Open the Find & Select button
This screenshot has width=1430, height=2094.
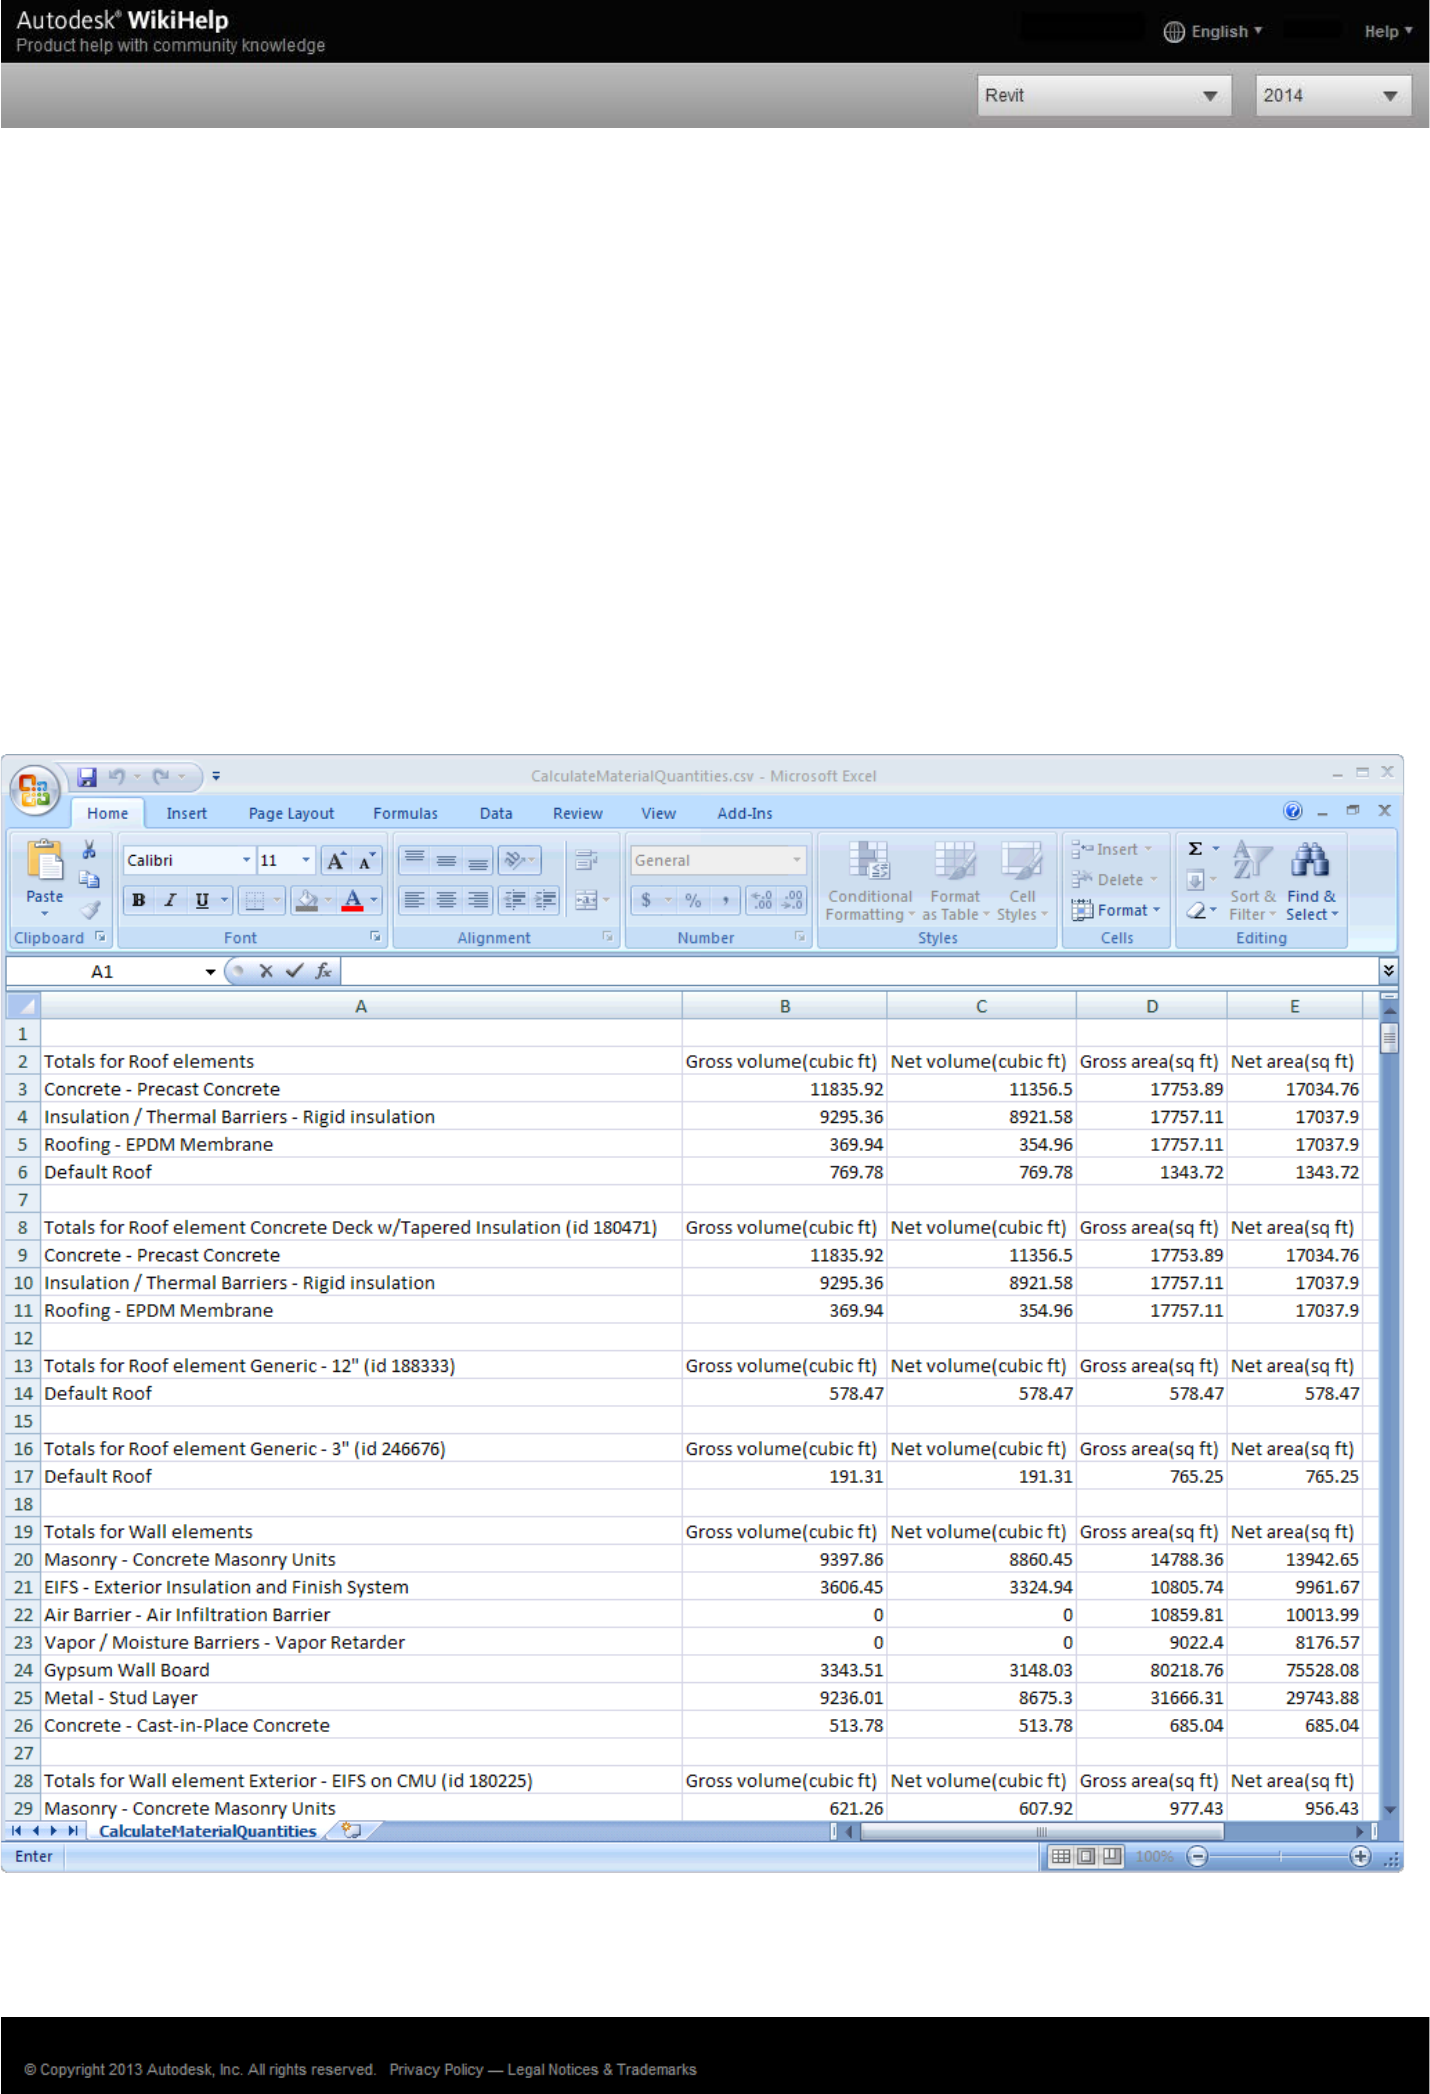pyautogui.click(x=1311, y=881)
